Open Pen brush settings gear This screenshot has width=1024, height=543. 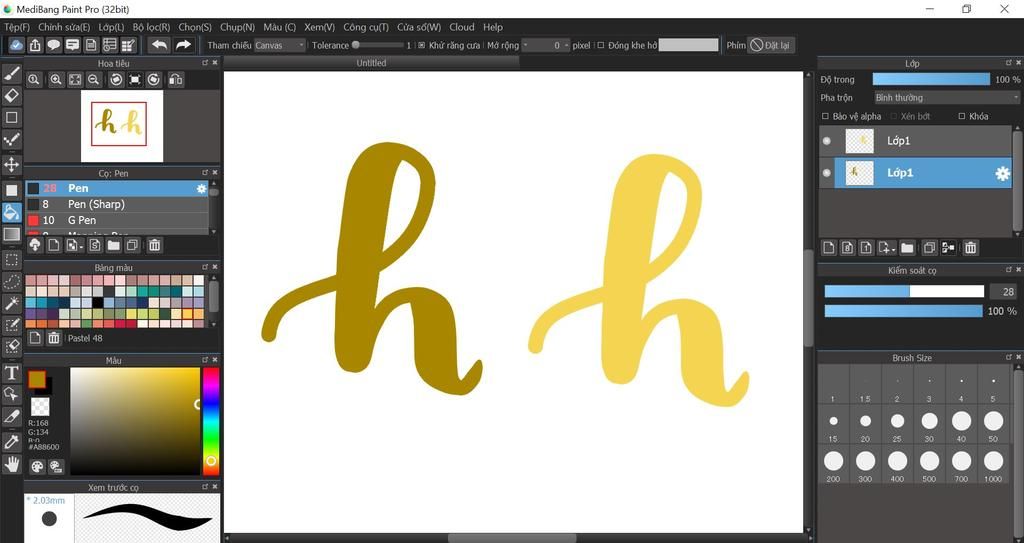click(201, 188)
